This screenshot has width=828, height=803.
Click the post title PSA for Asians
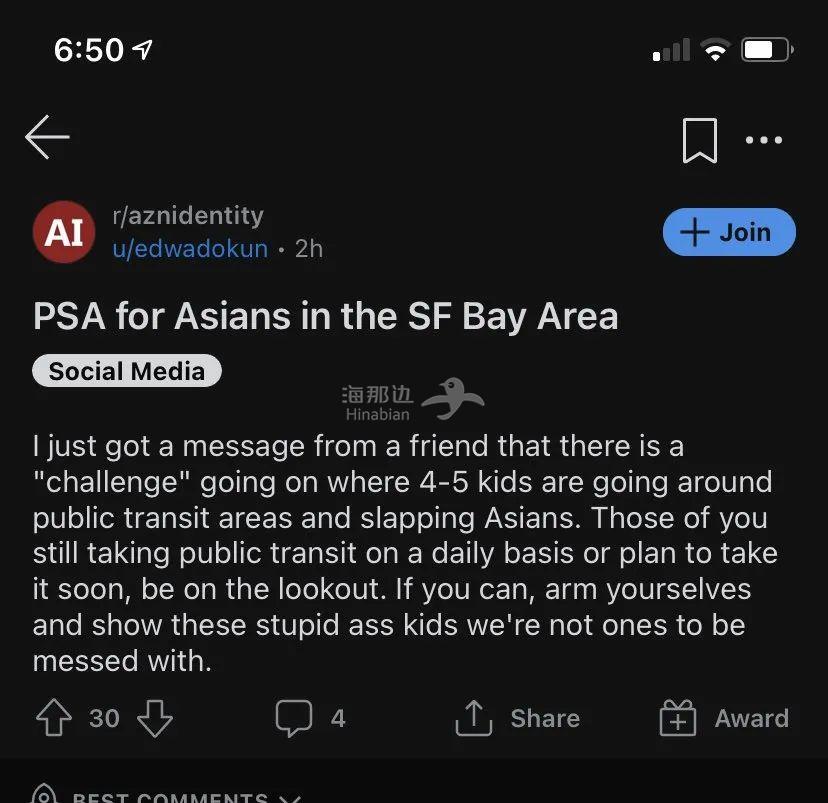[325, 317]
